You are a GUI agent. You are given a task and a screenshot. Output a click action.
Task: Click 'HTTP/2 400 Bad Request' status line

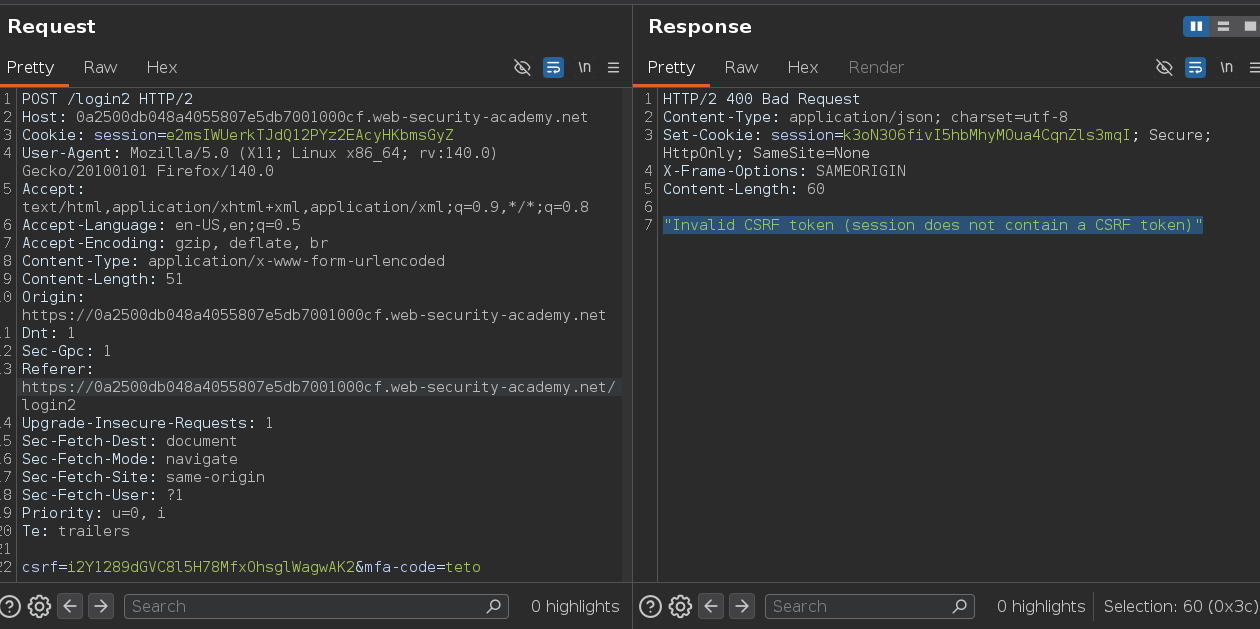coord(761,99)
